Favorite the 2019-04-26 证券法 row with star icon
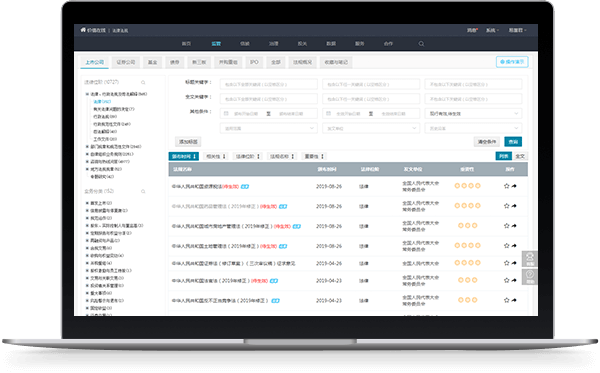This screenshot has height=373, width=600. [x=507, y=263]
